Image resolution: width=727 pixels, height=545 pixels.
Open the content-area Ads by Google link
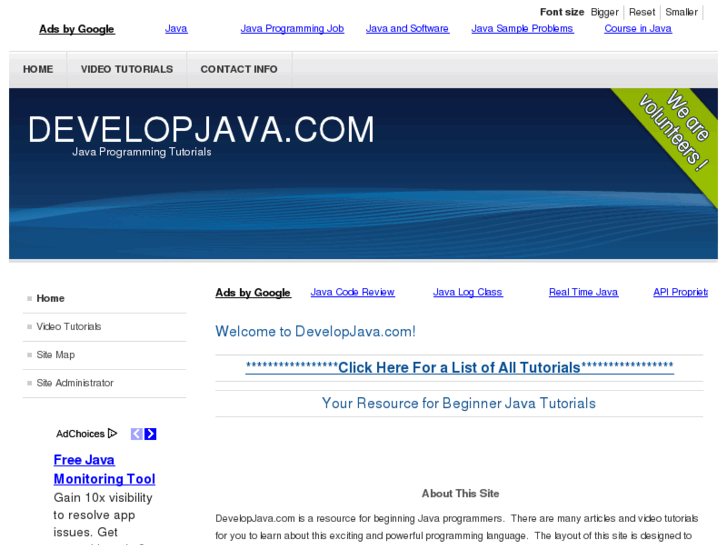(x=253, y=293)
